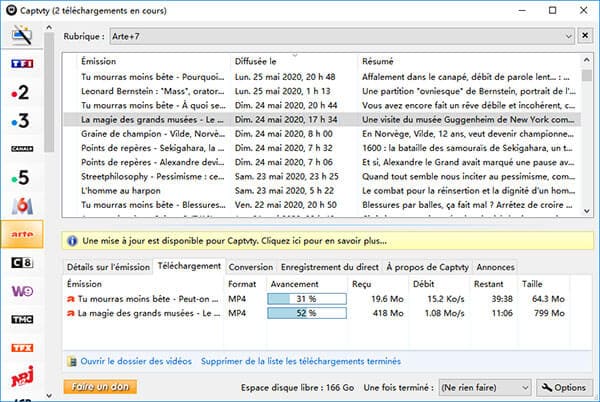The width and height of the screenshot is (600, 402).
Task: Select row Streetphilosophy - Pessimisme
Action: (x=322, y=176)
